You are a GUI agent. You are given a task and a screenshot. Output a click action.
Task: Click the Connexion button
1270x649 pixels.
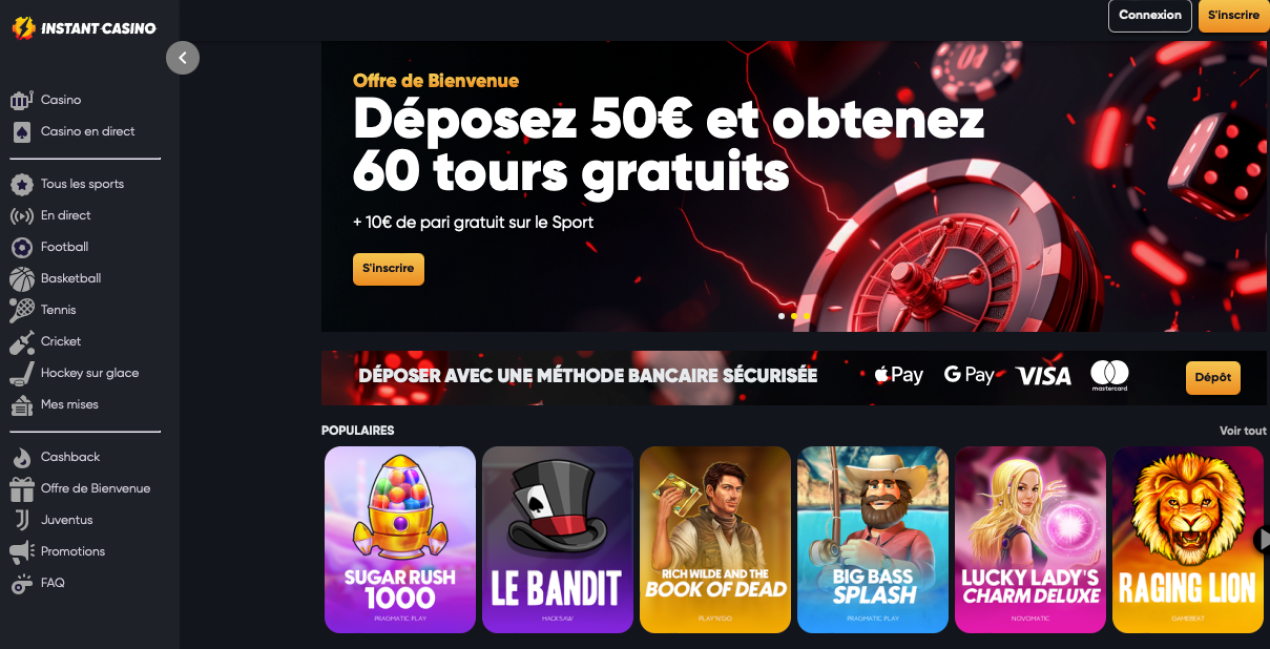point(1150,15)
